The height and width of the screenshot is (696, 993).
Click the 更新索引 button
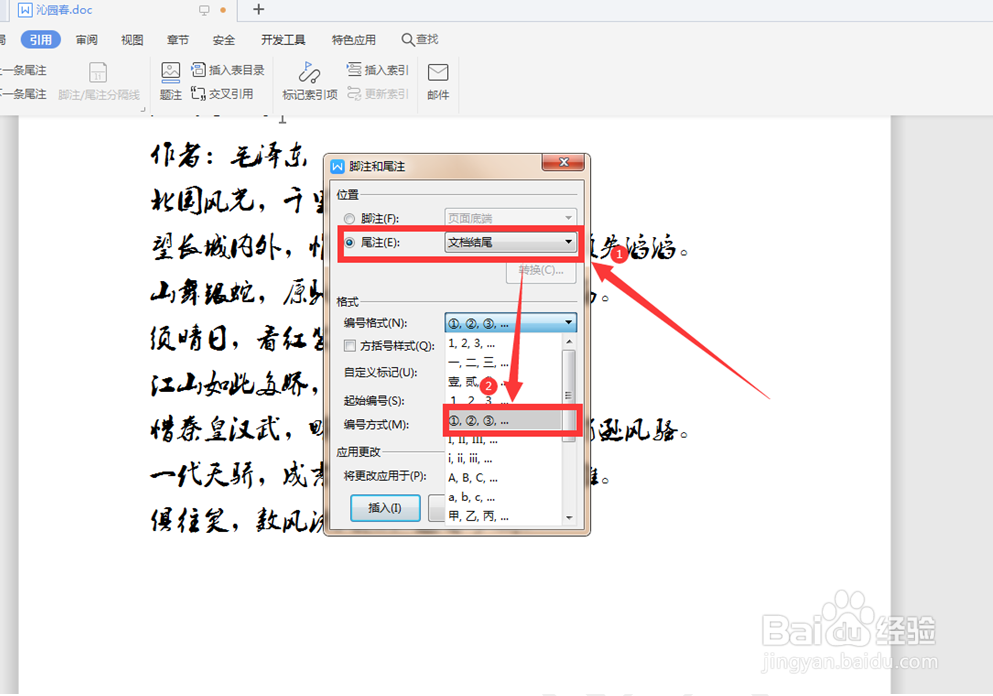(378, 94)
